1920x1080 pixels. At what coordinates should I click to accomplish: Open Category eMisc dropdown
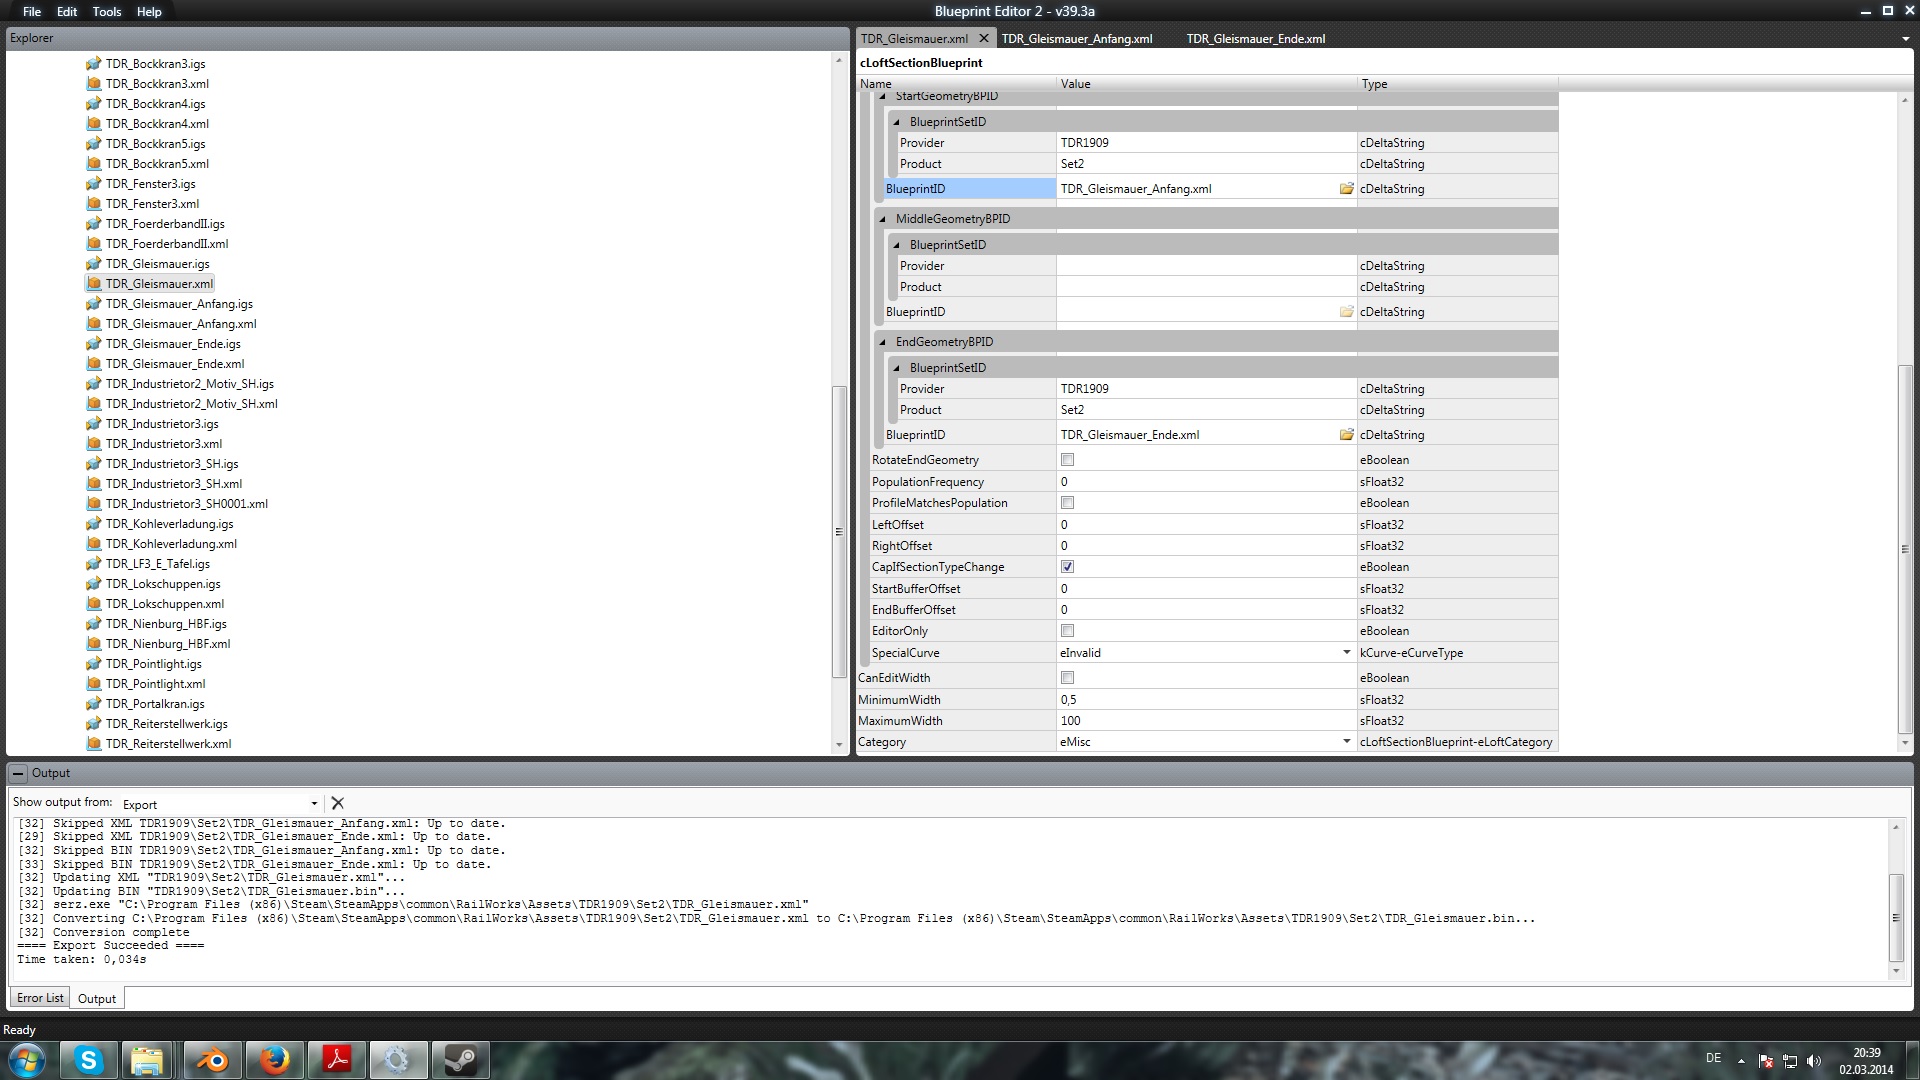[x=1346, y=742]
